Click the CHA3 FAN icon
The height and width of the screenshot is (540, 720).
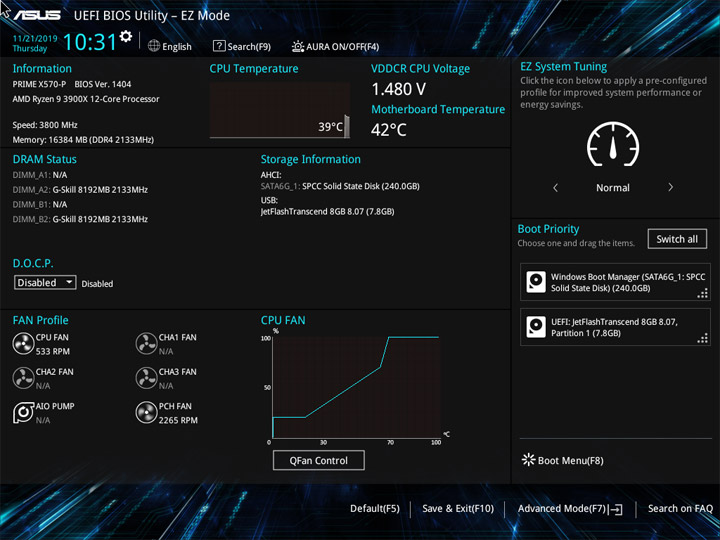pos(146,378)
